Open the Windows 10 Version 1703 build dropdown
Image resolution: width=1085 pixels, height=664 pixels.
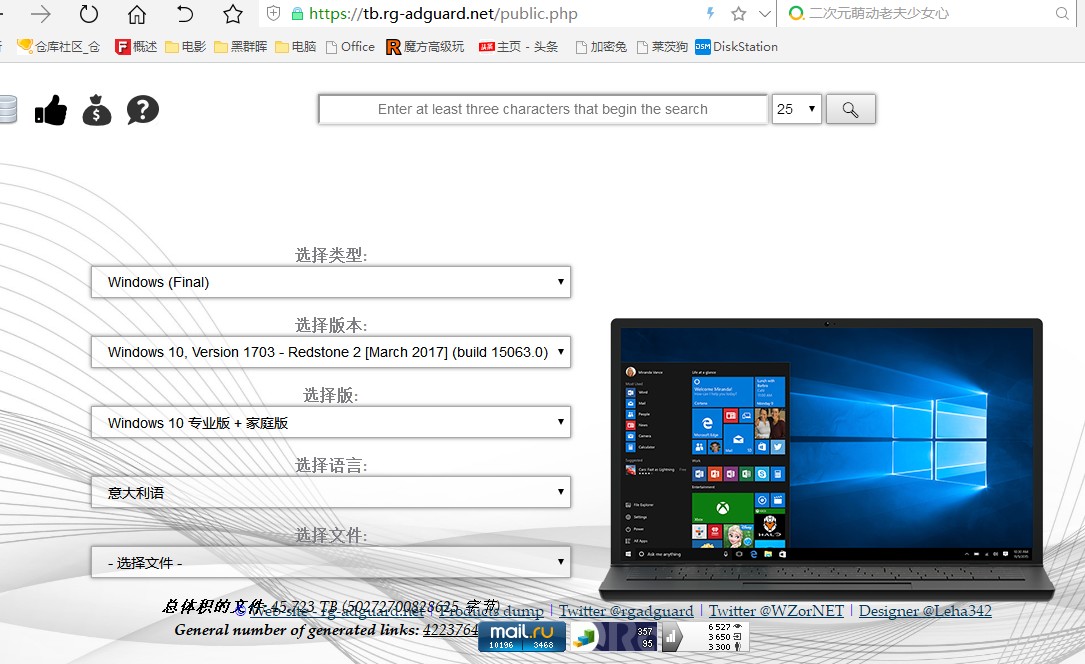pos(330,352)
